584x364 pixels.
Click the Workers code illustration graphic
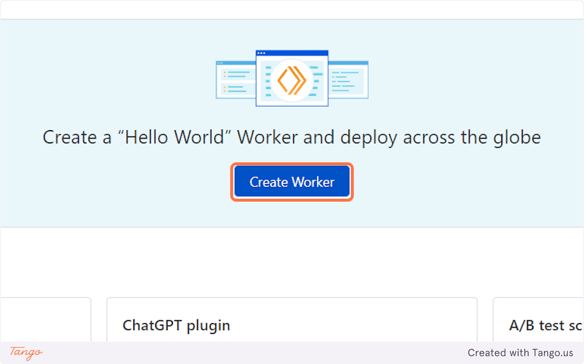(x=292, y=78)
